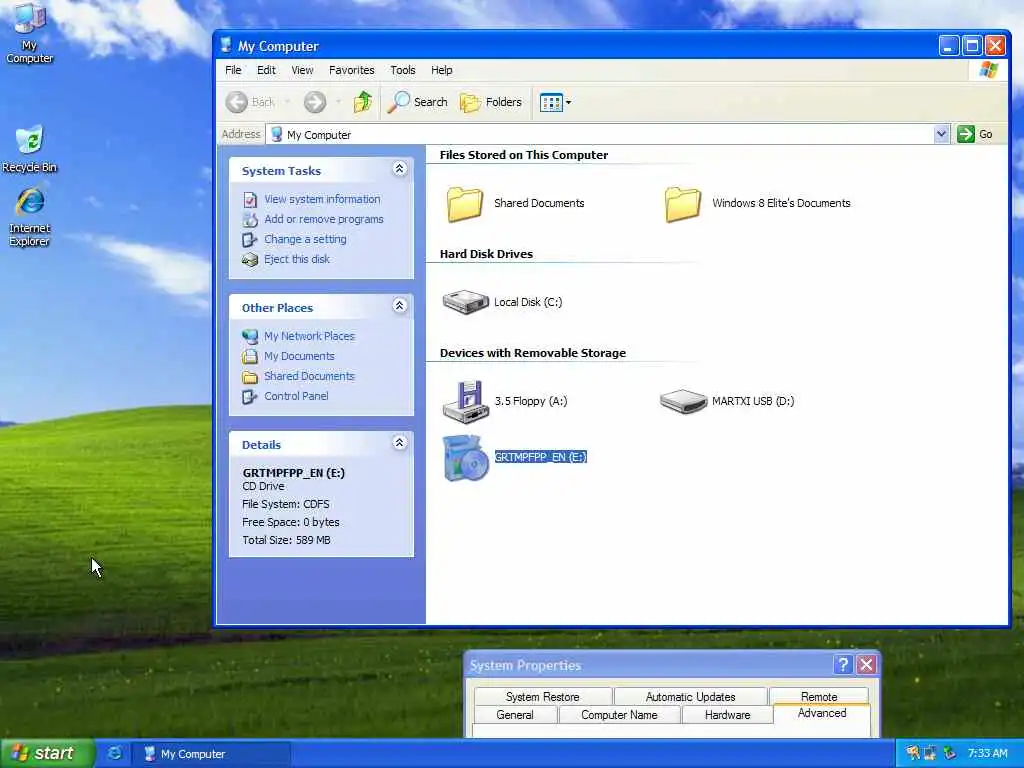This screenshot has height=768, width=1024.
Task: Open the View menu
Action: coord(302,70)
